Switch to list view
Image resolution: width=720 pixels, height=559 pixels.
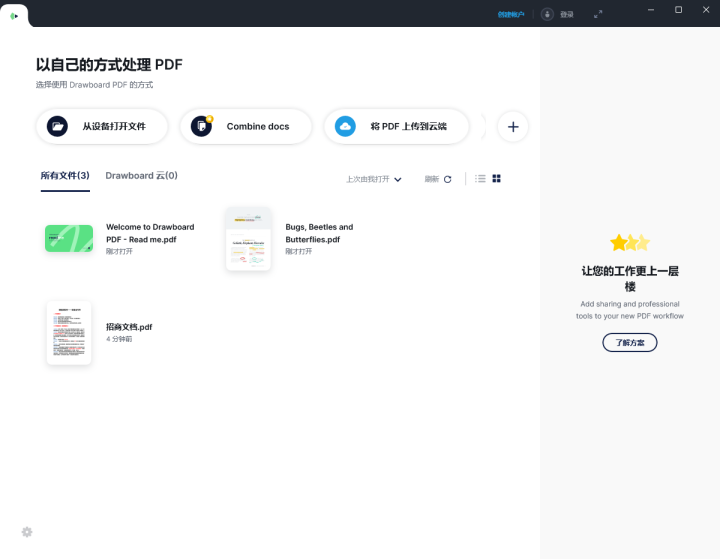pyautogui.click(x=480, y=179)
